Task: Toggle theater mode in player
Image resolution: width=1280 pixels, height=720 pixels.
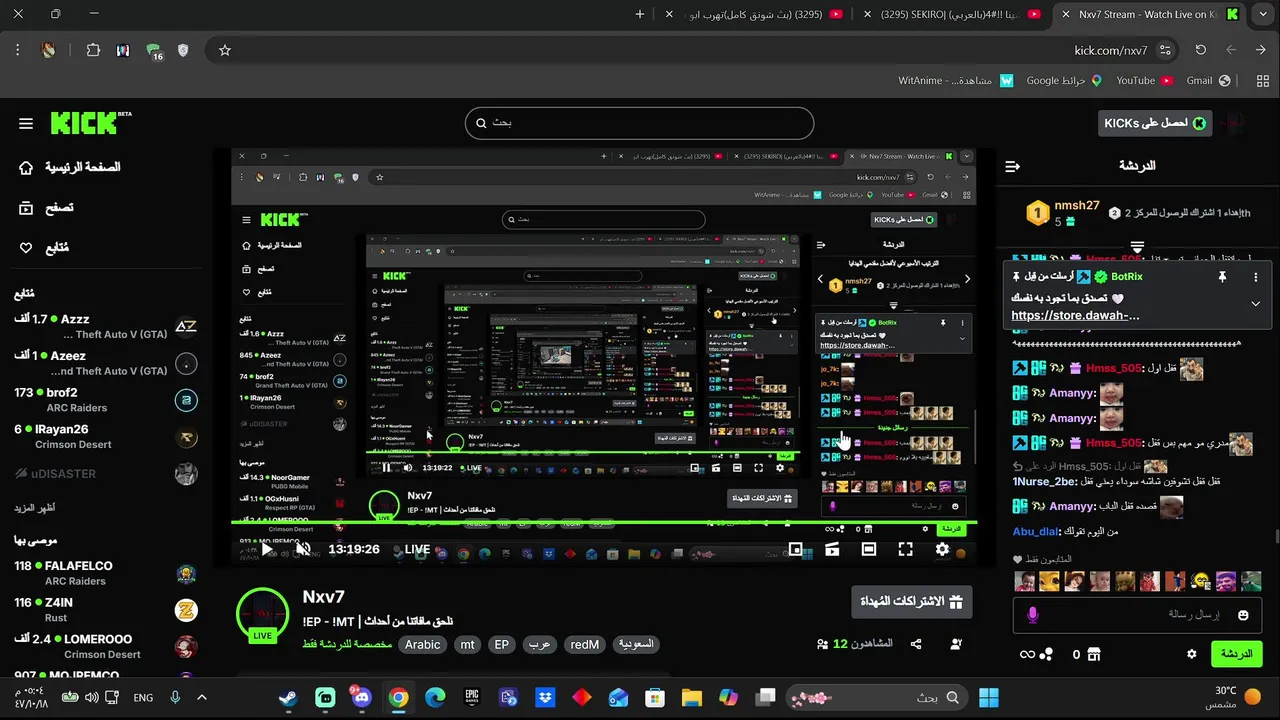Action: [869, 549]
